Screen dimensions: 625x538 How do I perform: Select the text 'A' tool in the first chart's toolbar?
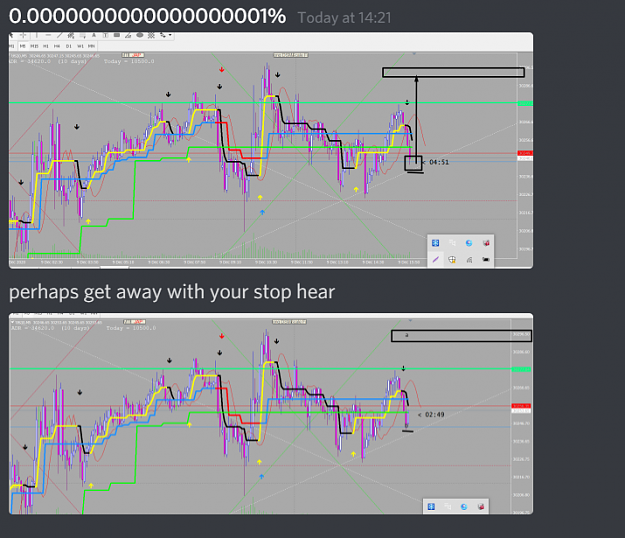tap(94, 35)
